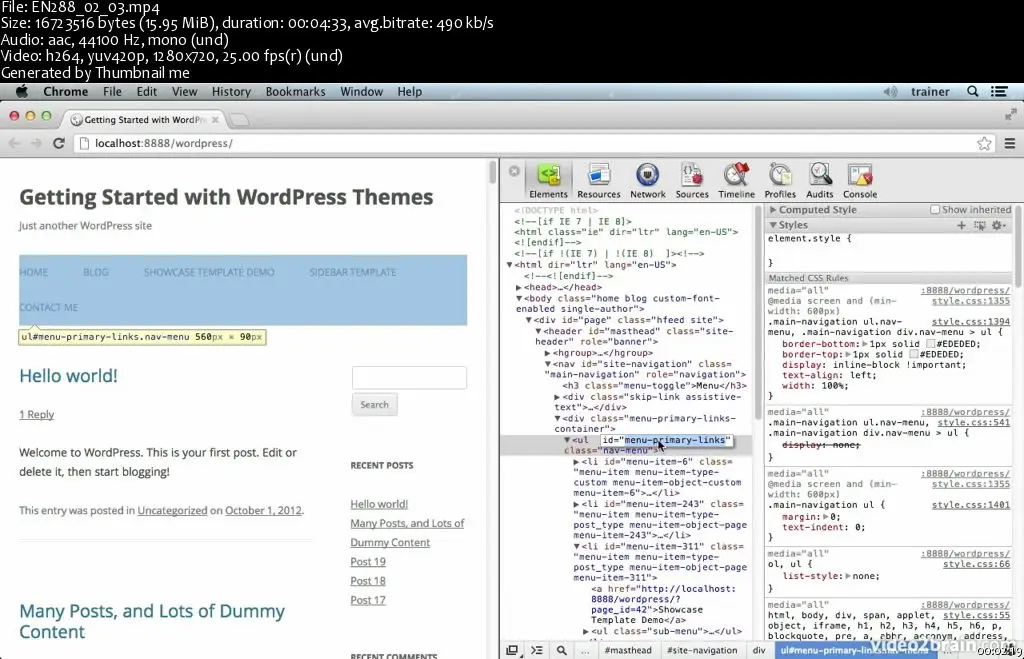Expand the li menu-item-243 node
The width and height of the screenshot is (1024, 659).
pos(576,504)
